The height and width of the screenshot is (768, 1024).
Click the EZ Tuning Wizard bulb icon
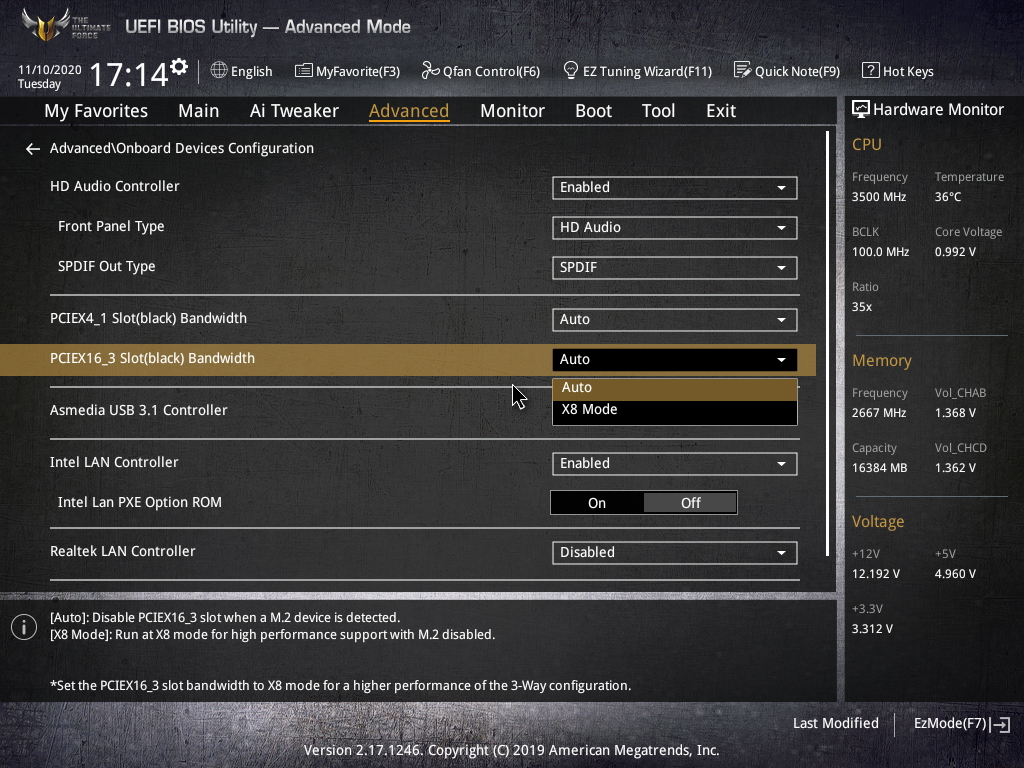[x=570, y=70]
